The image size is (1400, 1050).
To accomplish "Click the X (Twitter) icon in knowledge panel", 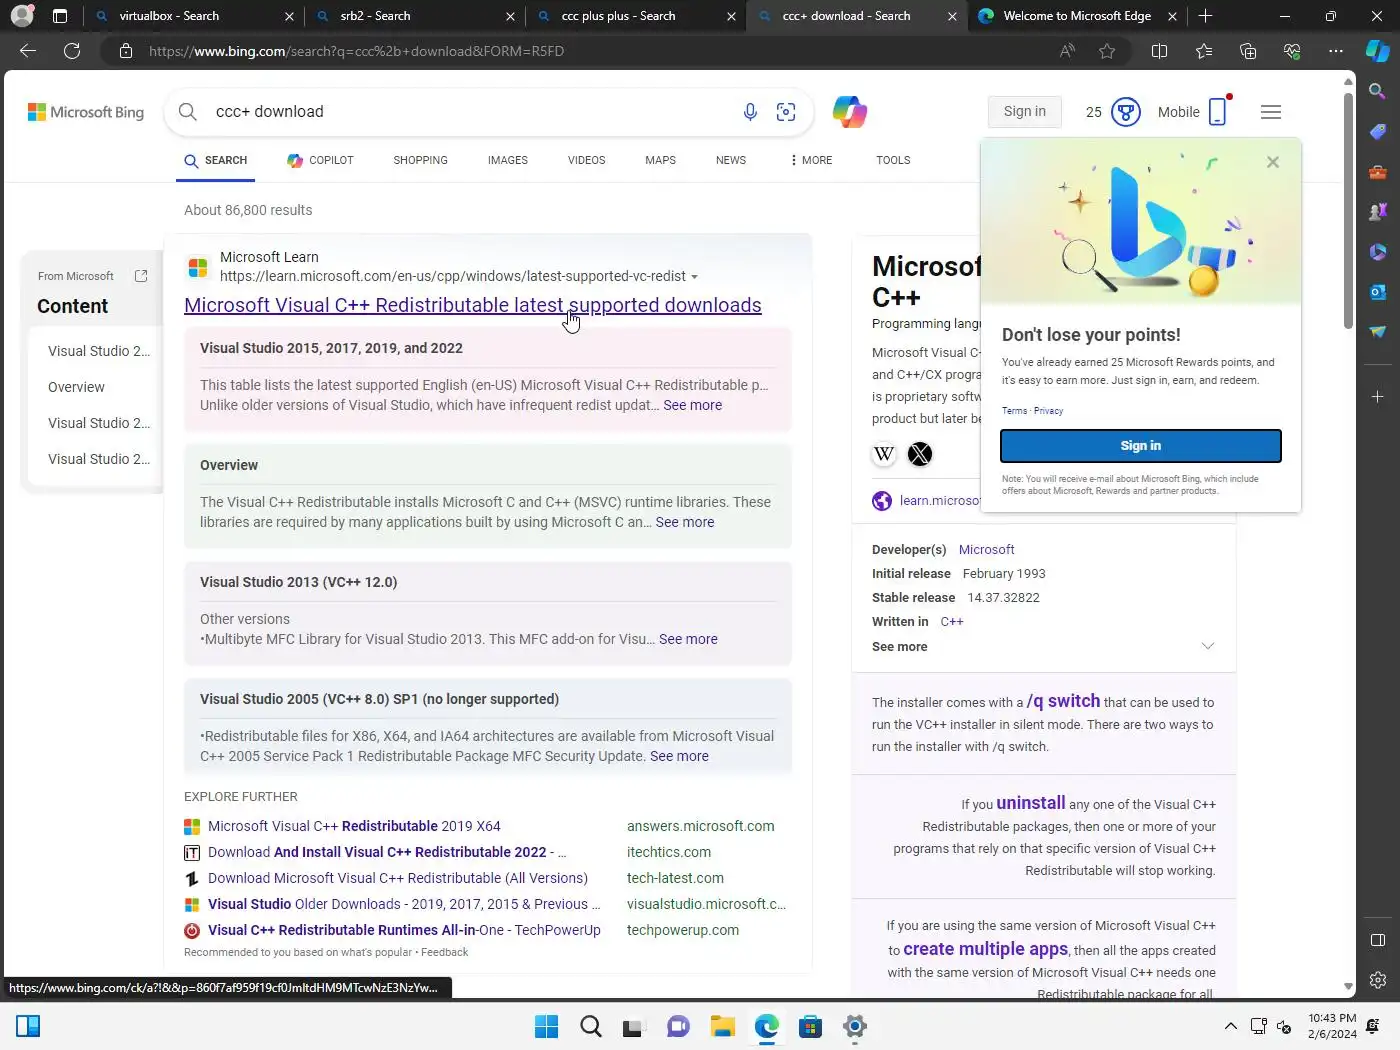I will click(x=920, y=454).
